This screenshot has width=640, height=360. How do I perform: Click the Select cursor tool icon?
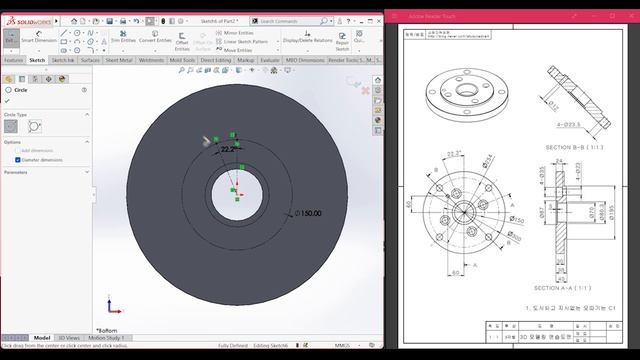click(x=150, y=21)
